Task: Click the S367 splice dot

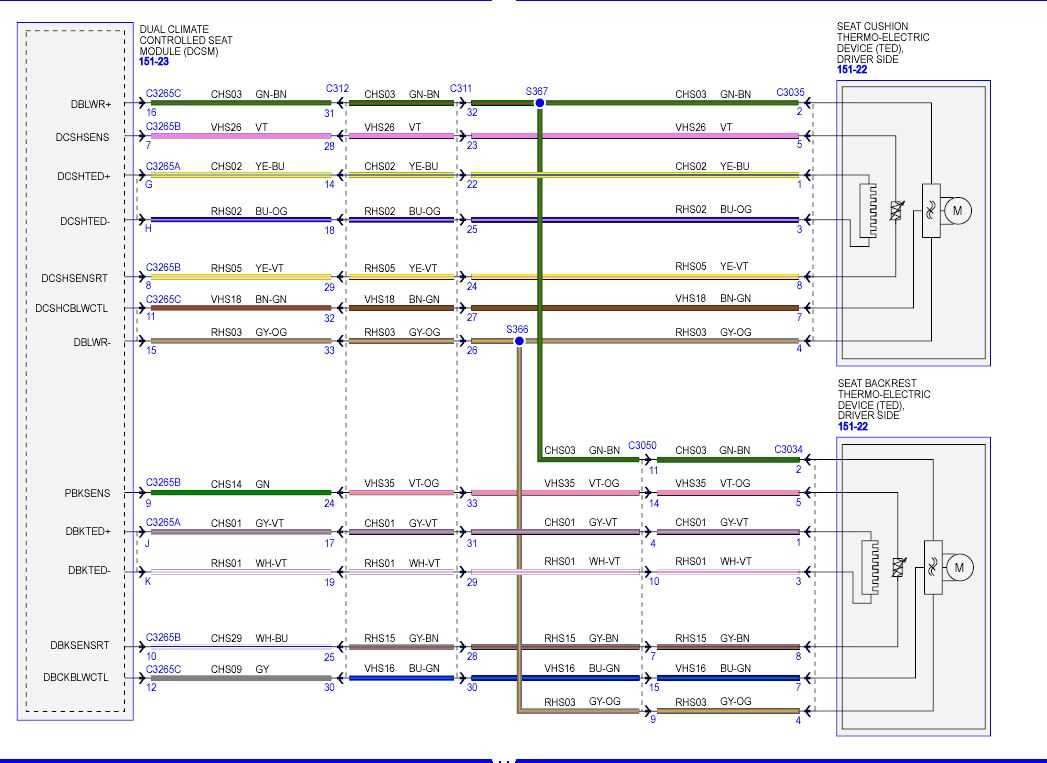Action: tap(540, 103)
